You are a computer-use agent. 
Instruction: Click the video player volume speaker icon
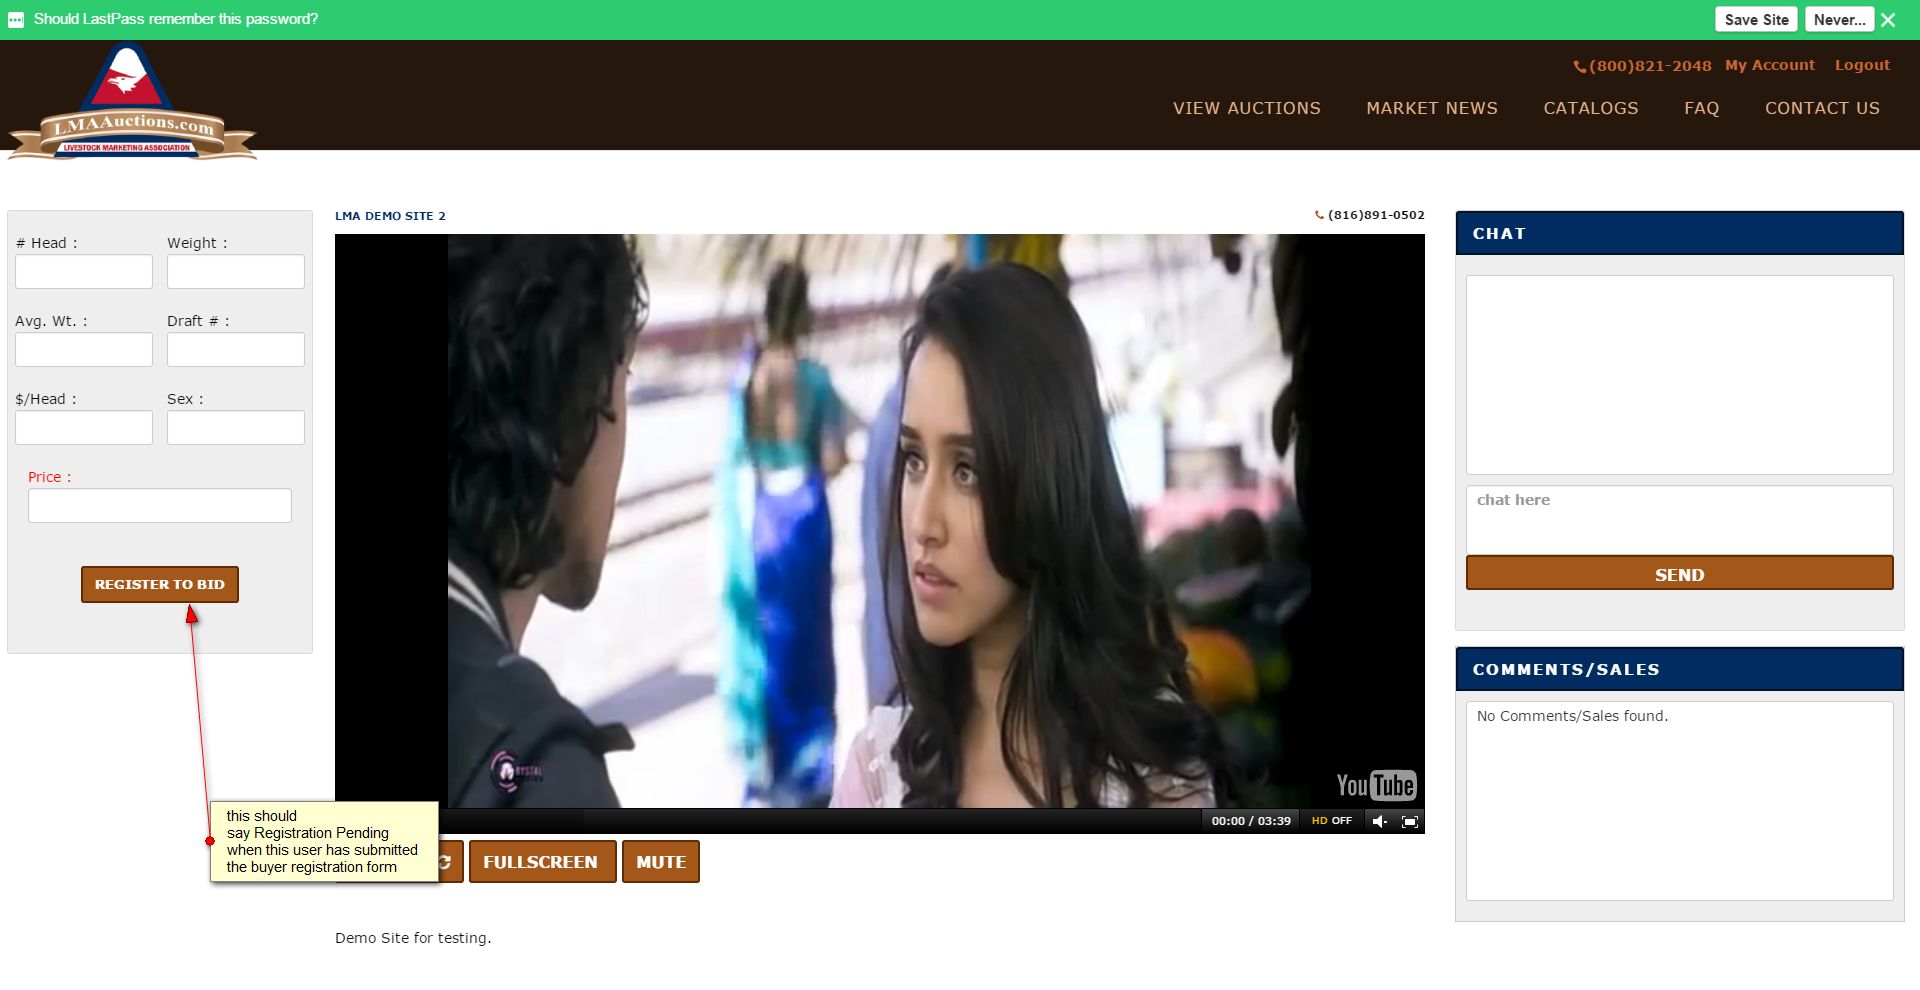click(1380, 821)
